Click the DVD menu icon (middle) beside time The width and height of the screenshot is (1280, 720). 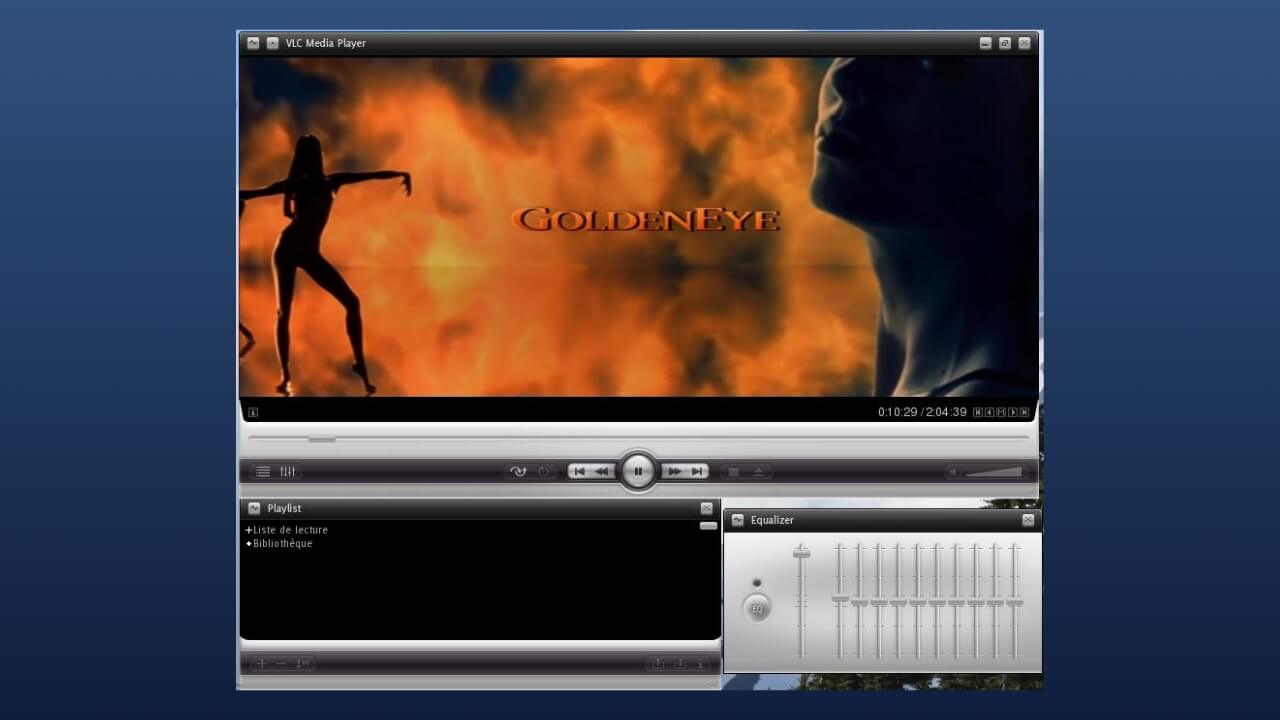point(1001,412)
